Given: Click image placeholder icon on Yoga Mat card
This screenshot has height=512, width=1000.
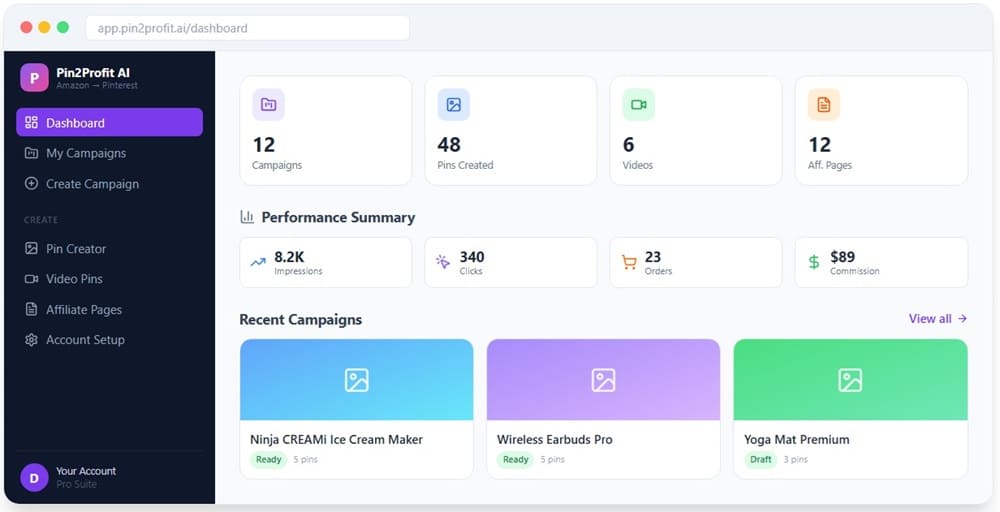Looking at the screenshot, I should (850, 380).
